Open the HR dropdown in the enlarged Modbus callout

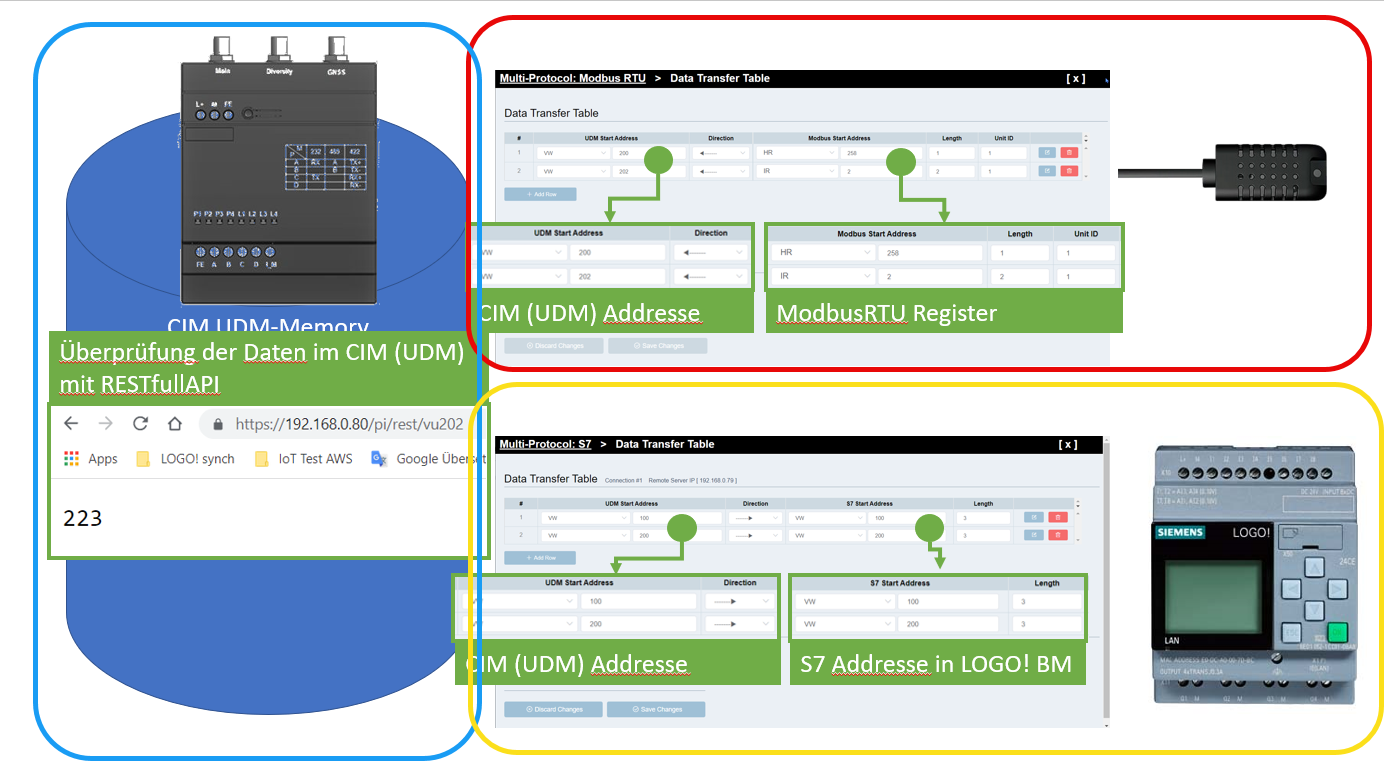824,253
